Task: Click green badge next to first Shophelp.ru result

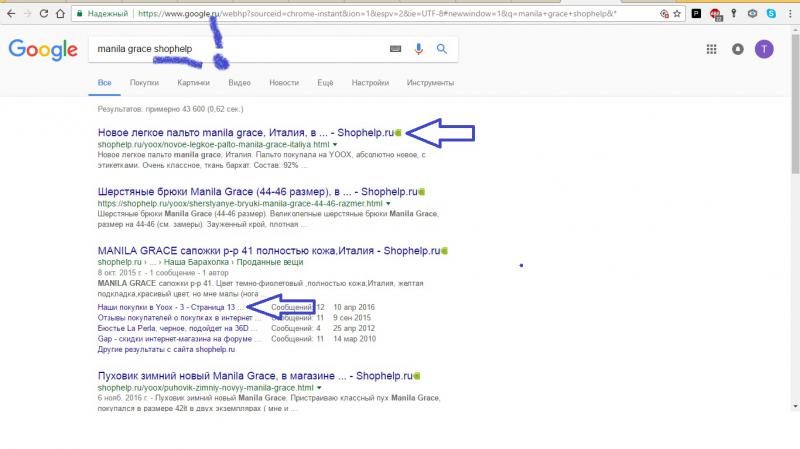Action: click(398, 133)
